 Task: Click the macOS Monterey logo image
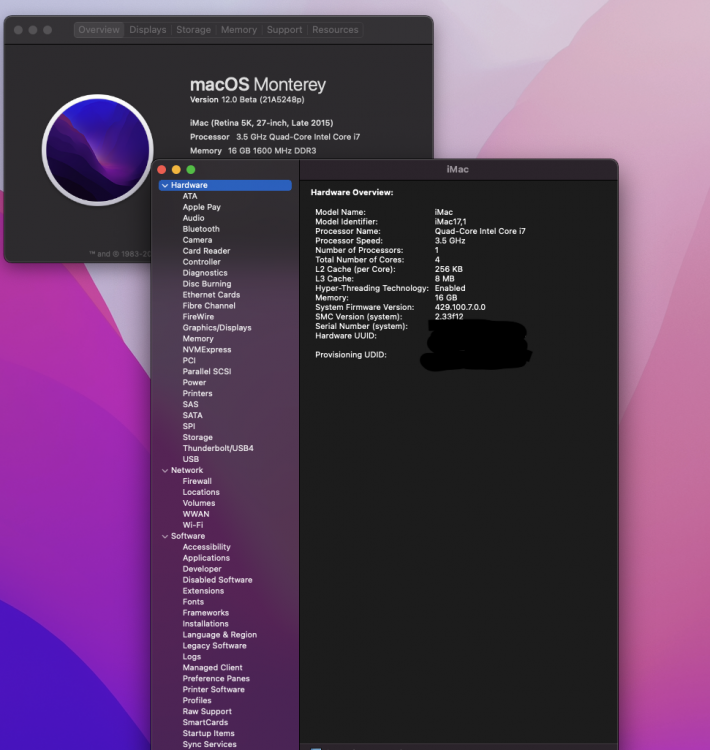pyautogui.click(x=98, y=150)
